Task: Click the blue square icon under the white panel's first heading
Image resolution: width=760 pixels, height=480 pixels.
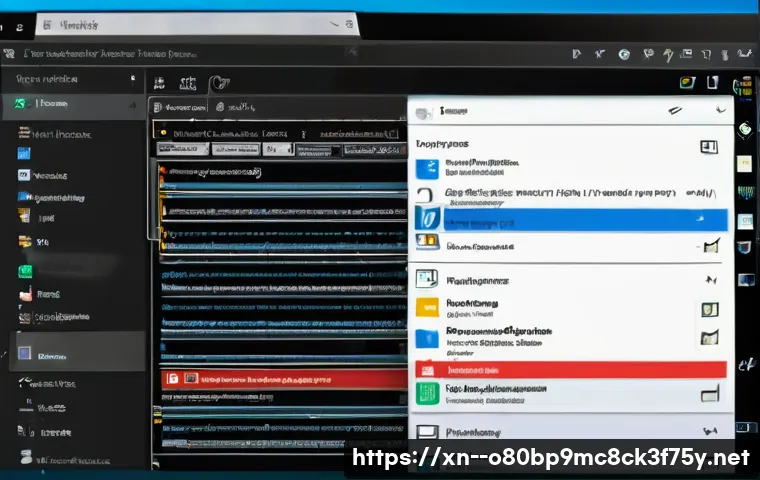Action: (x=427, y=168)
